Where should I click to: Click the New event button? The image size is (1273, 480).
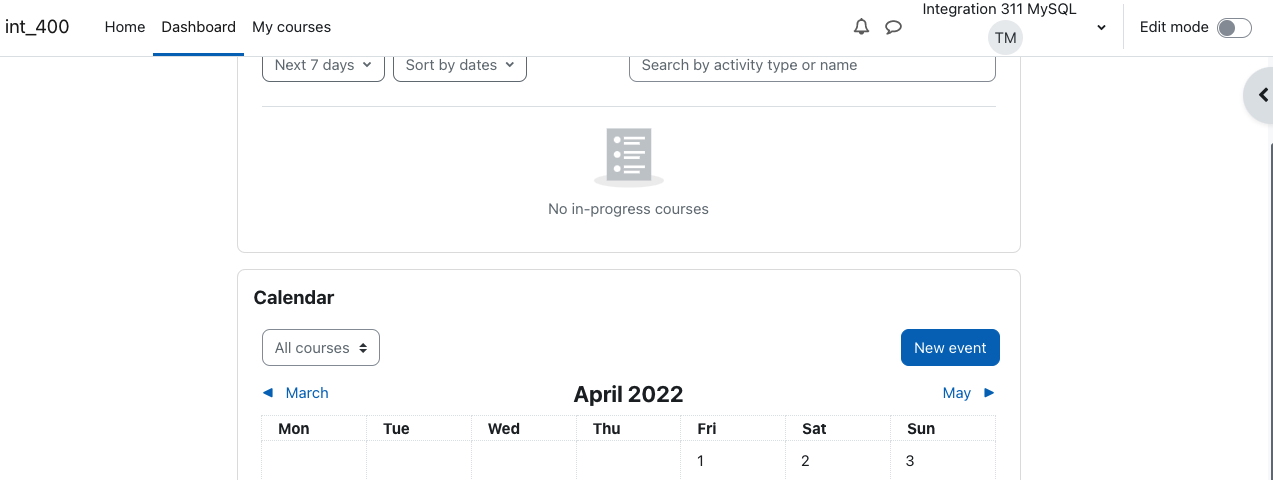click(x=950, y=348)
